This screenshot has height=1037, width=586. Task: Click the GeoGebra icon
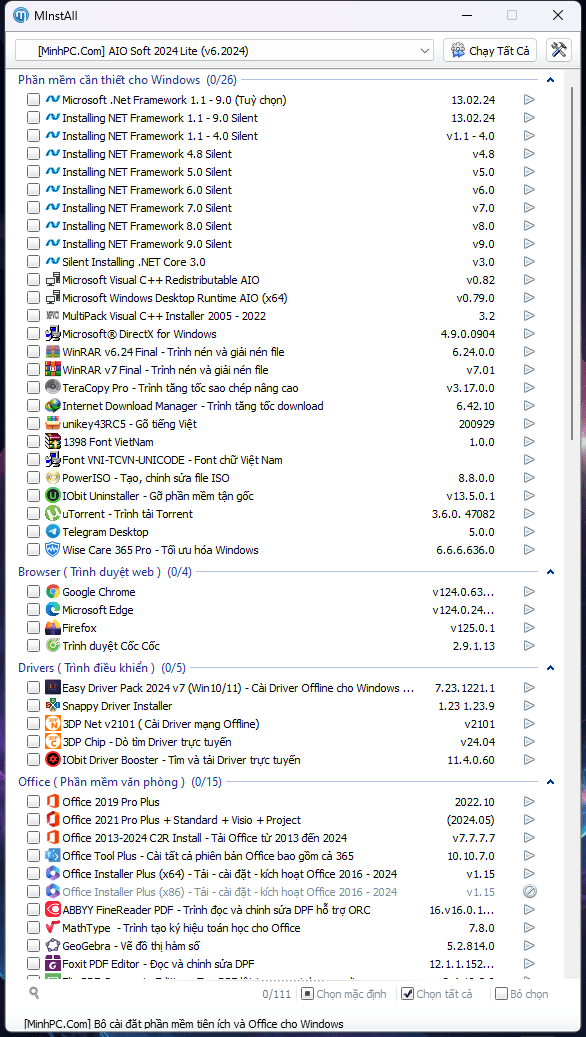(x=53, y=946)
